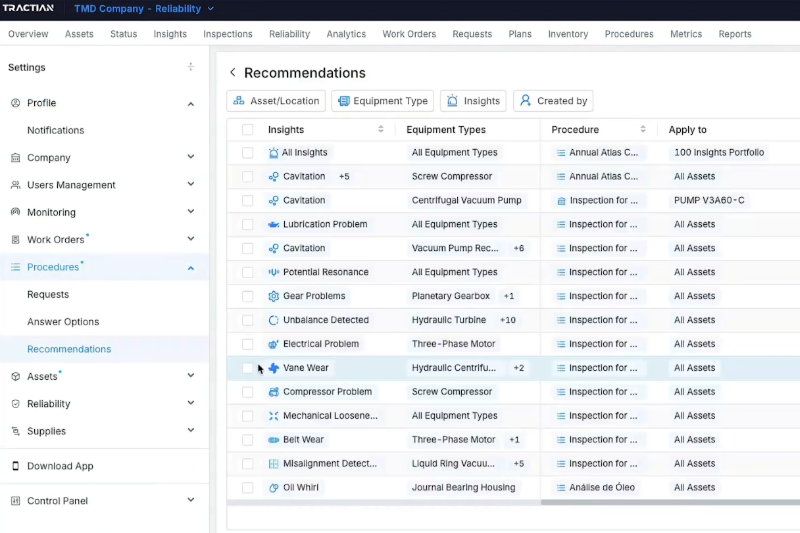Go to the Inventory tab
This screenshot has width=800, height=533.
coord(568,34)
